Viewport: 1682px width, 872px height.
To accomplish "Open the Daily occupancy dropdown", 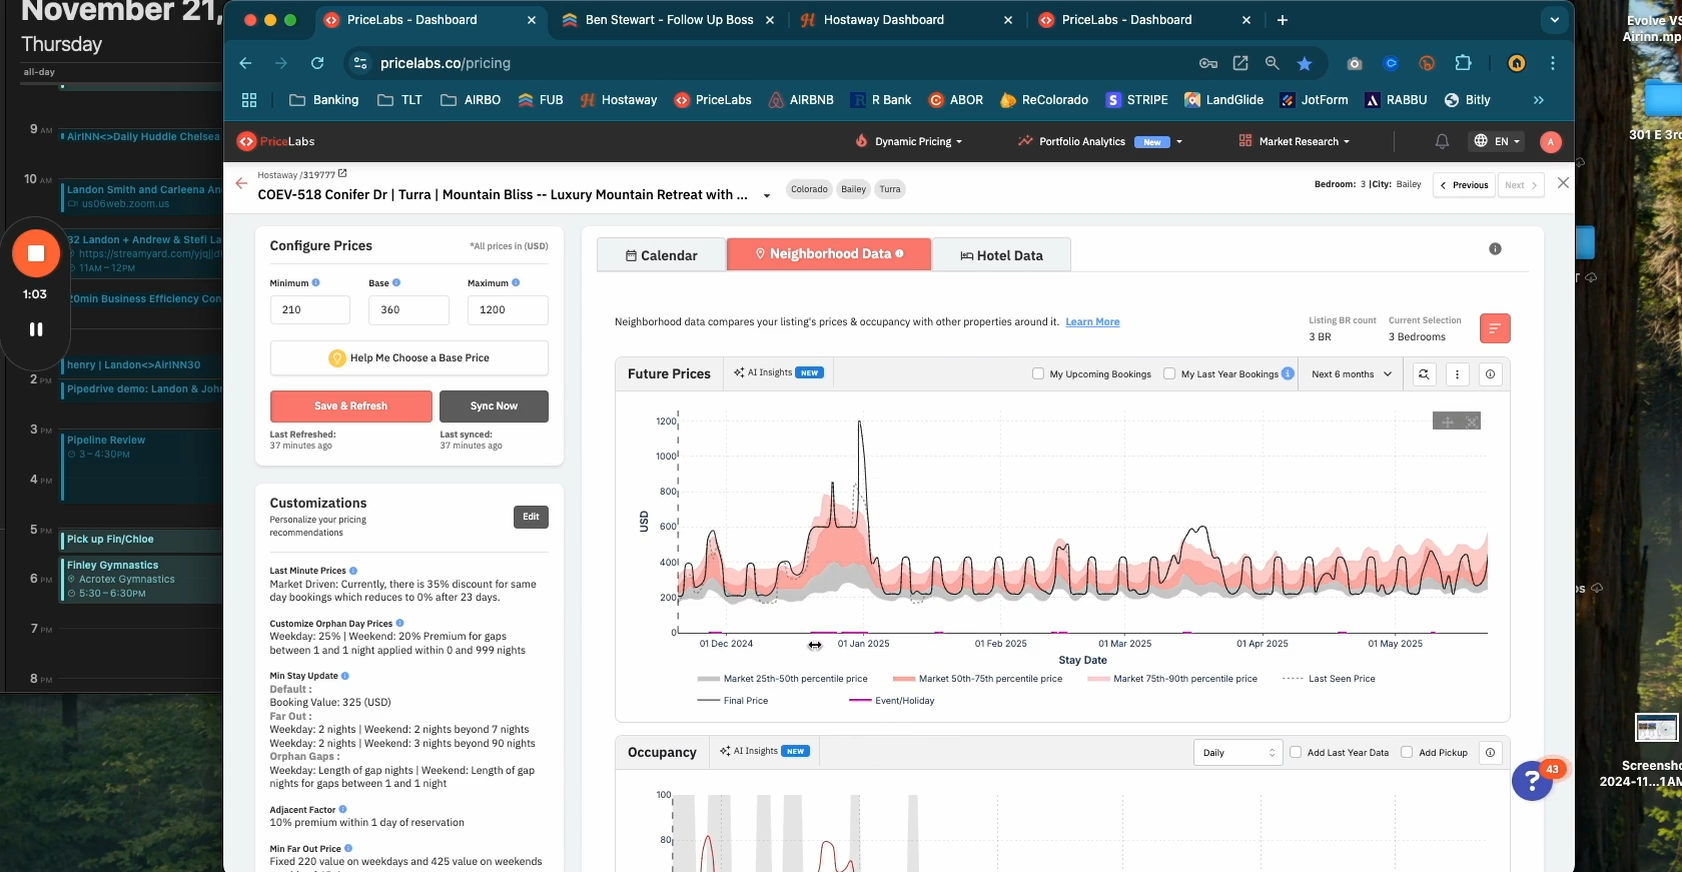I will (x=1238, y=753).
